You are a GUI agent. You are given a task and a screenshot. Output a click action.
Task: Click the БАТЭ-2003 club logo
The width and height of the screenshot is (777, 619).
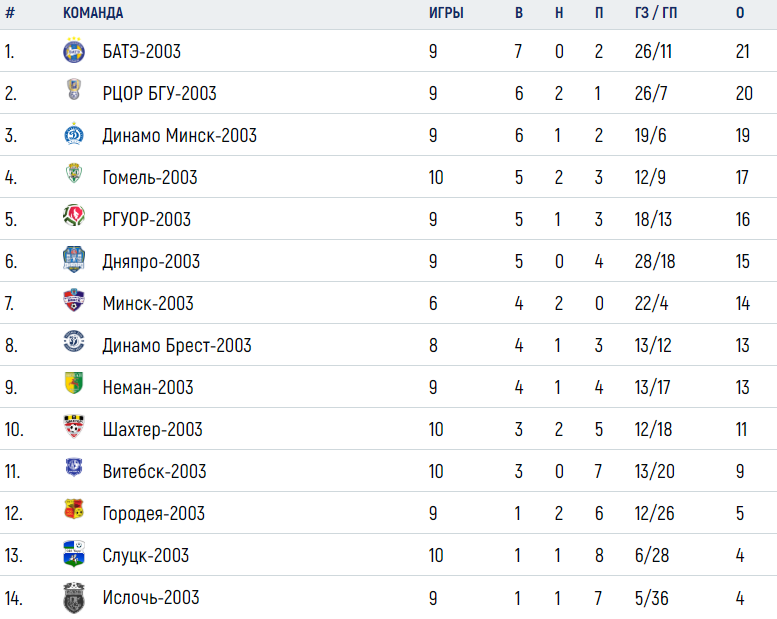[74, 50]
